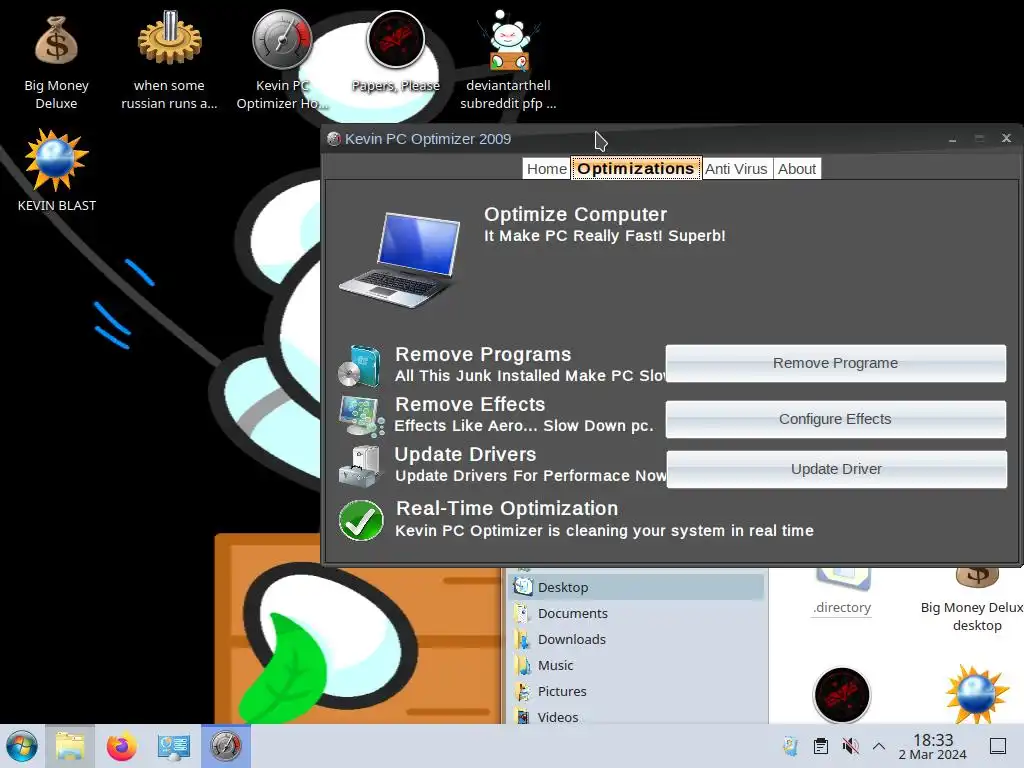Open the clipboard tray icon
The width and height of the screenshot is (1024, 768).
821,746
